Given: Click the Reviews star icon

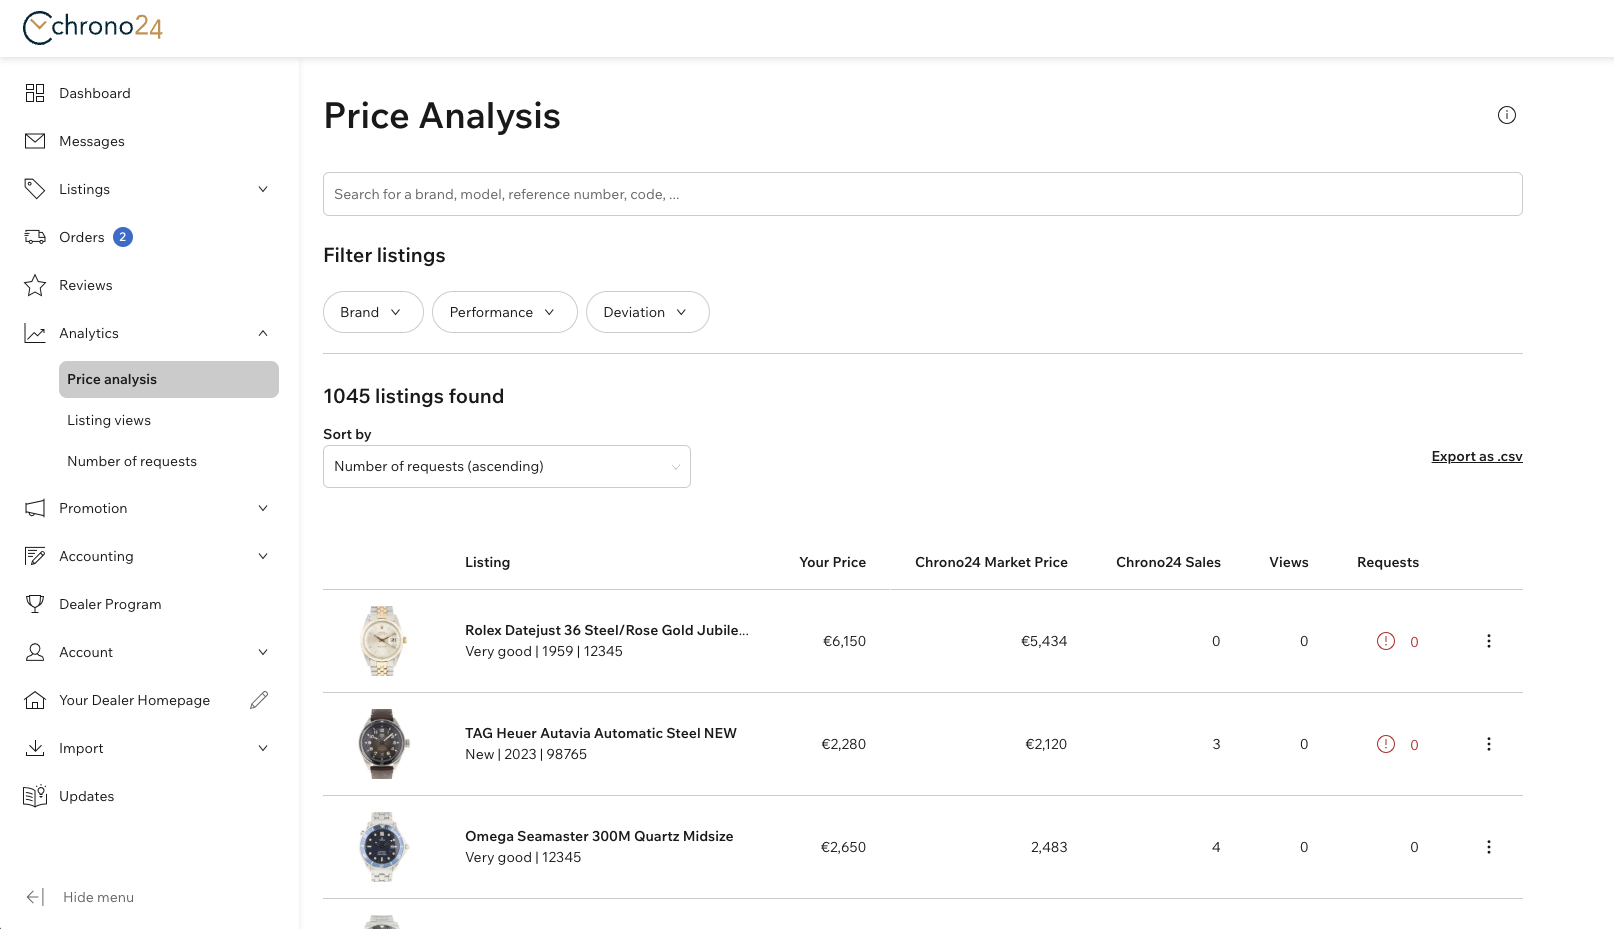Looking at the screenshot, I should 35,285.
